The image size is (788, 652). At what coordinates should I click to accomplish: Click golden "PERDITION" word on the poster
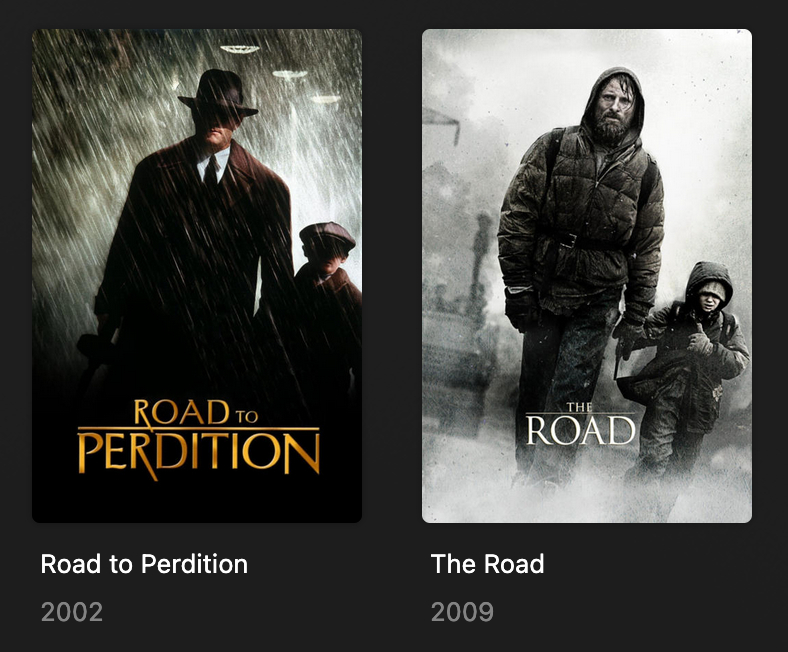point(198,453)
